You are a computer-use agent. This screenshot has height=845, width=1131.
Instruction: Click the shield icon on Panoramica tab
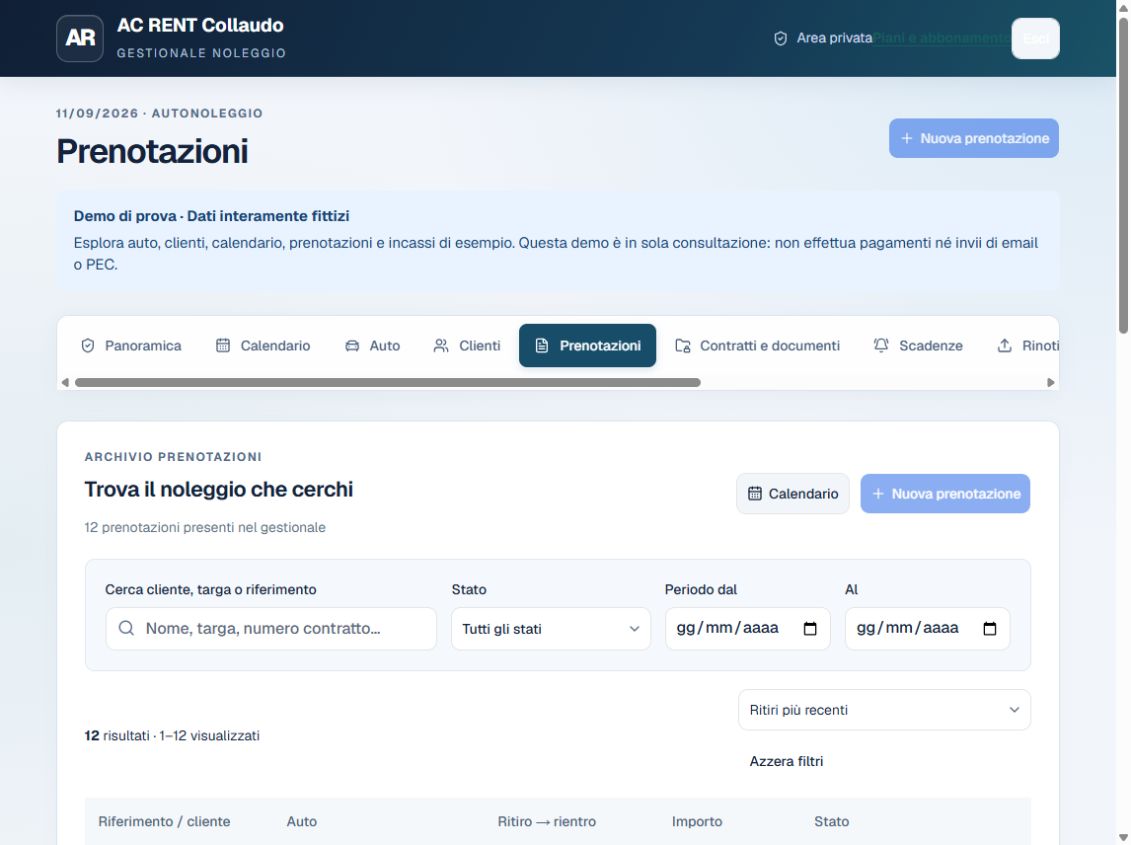[88, 346]
